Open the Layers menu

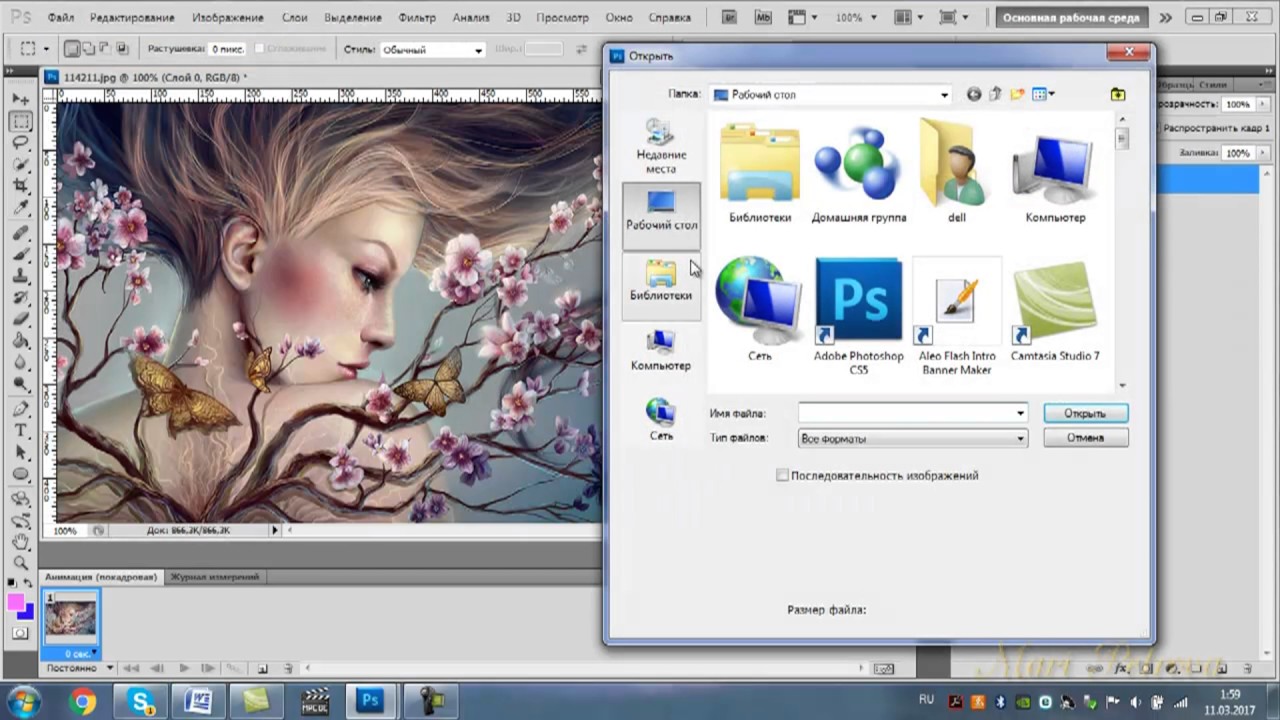(x=294, y=18)
